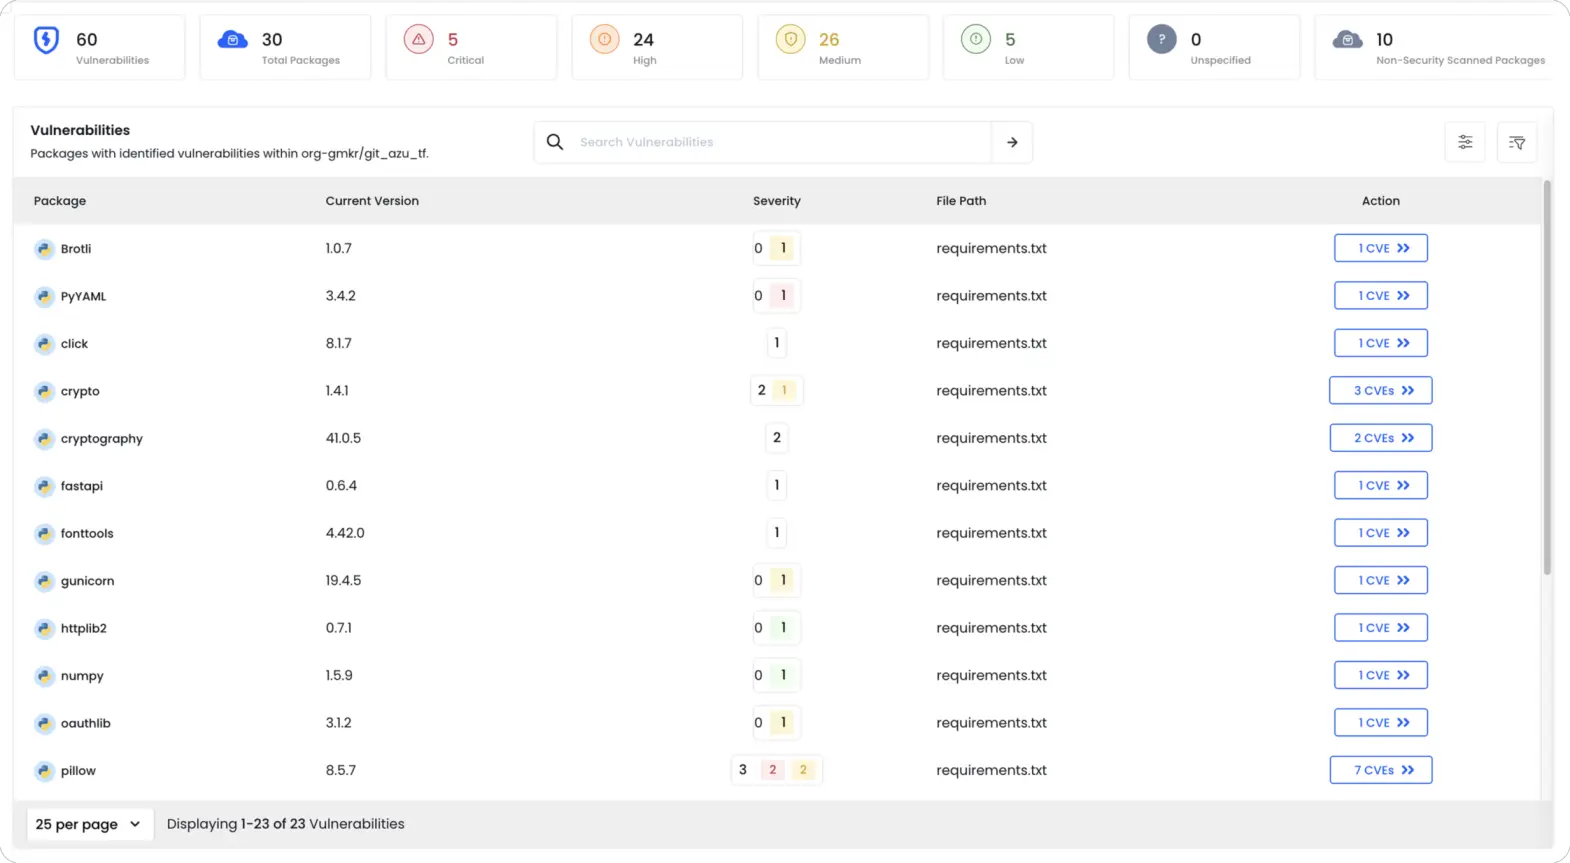Click the High severity icon
This screenshot has width=1570, height=863.
[604, 40]
